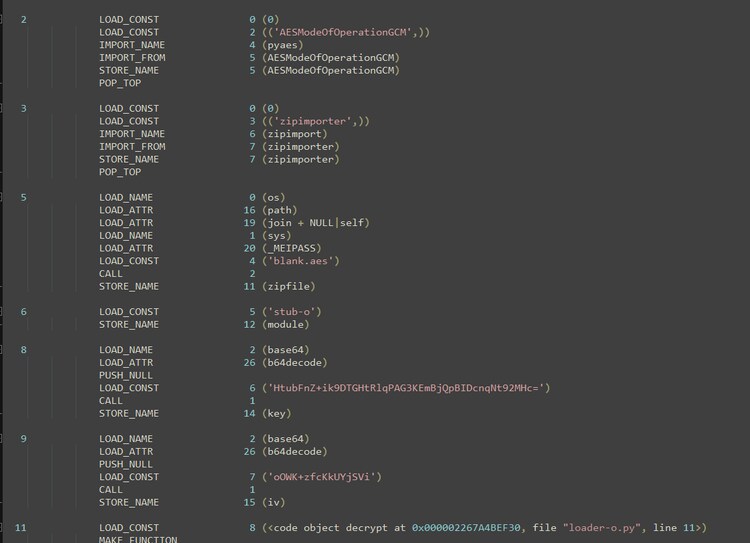Viewport: 750px width, 543px height.
Task: Click line number 6 in the gutter
Action: pos(24,312)
